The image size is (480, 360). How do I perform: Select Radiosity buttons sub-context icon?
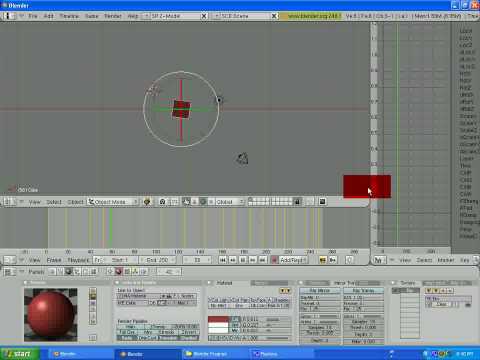coord(135,272)
